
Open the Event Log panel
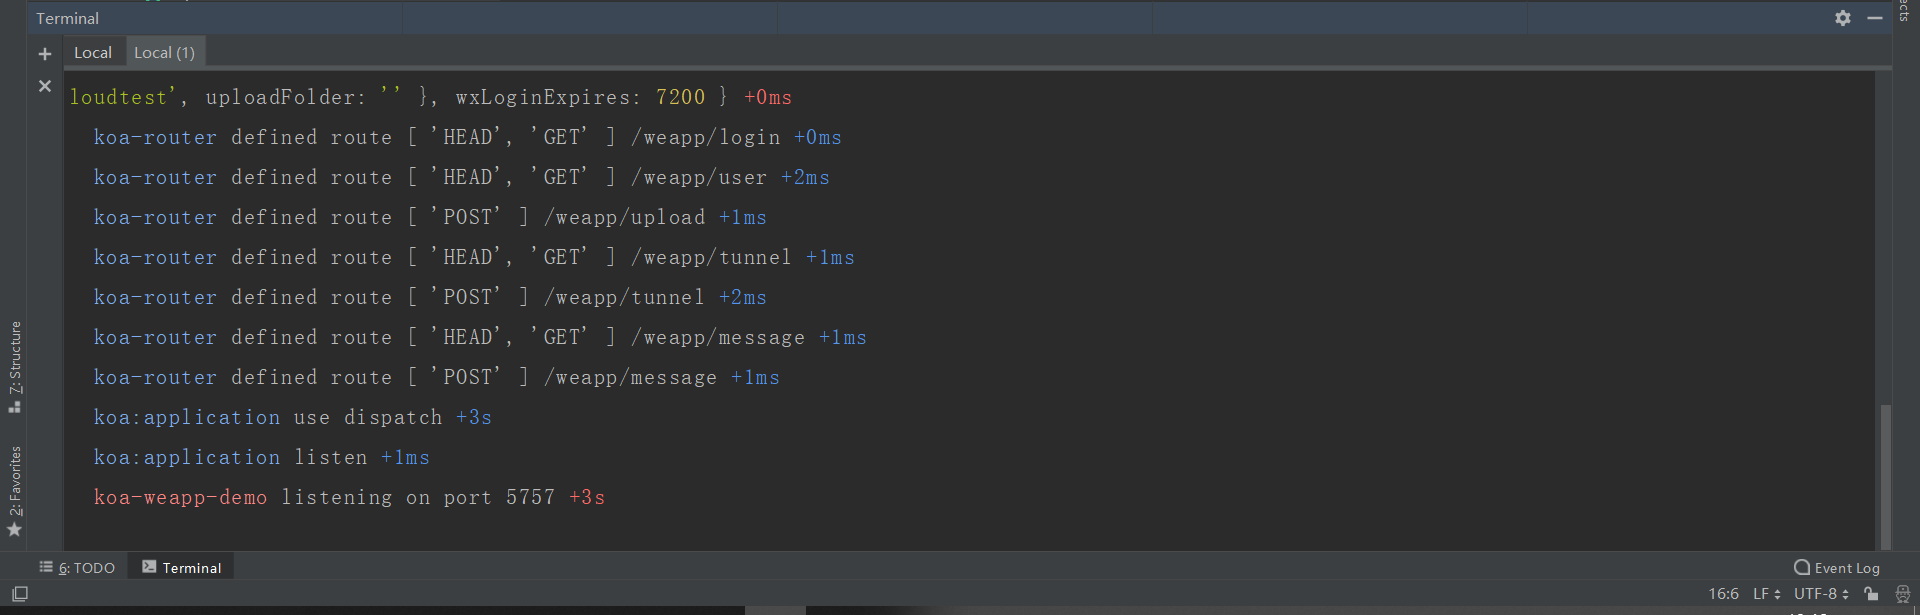tap(1836, 568)
